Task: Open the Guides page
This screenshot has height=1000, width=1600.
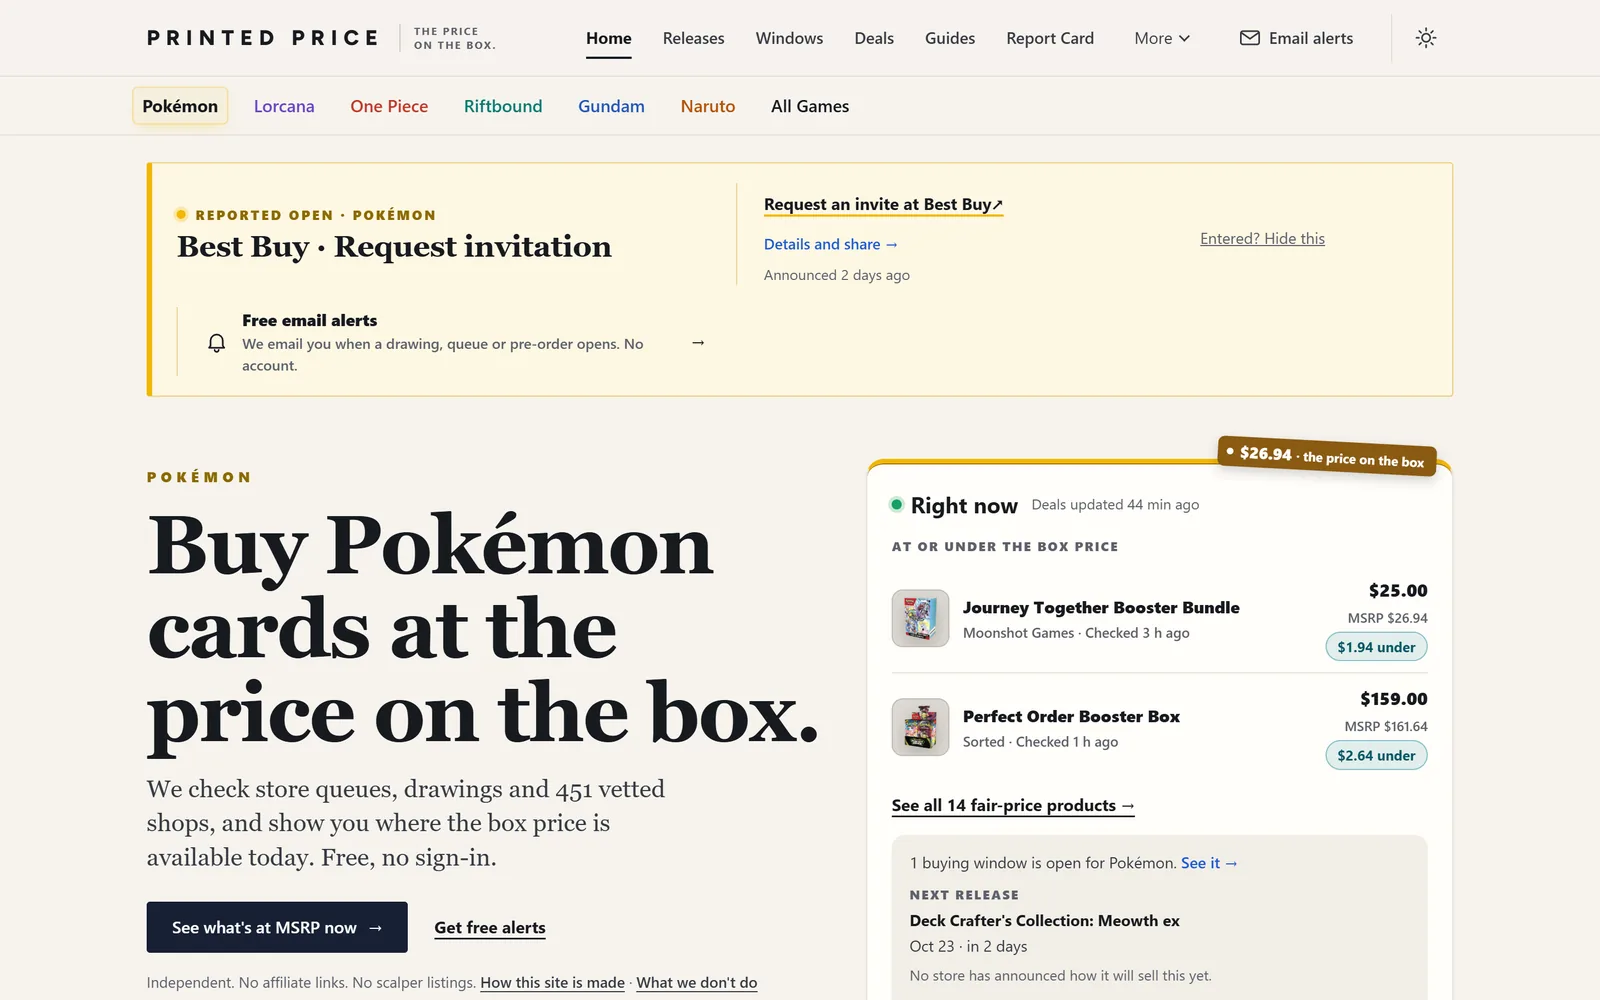Action: 950,38
